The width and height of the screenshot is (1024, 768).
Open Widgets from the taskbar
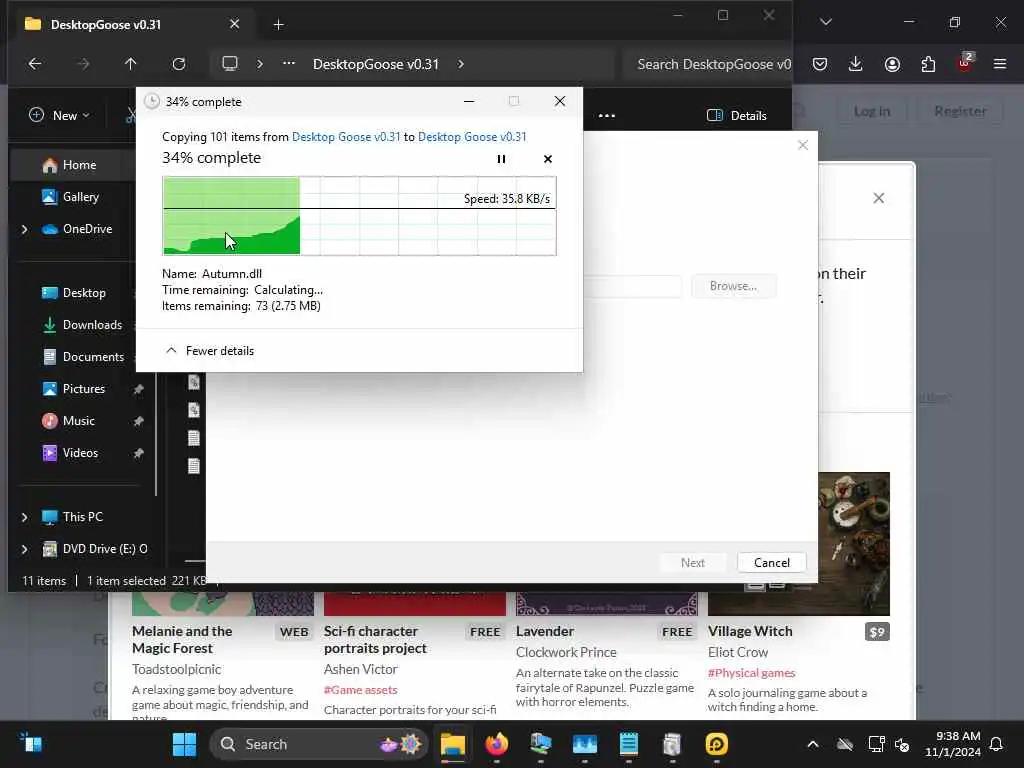(x=31, y=743)
